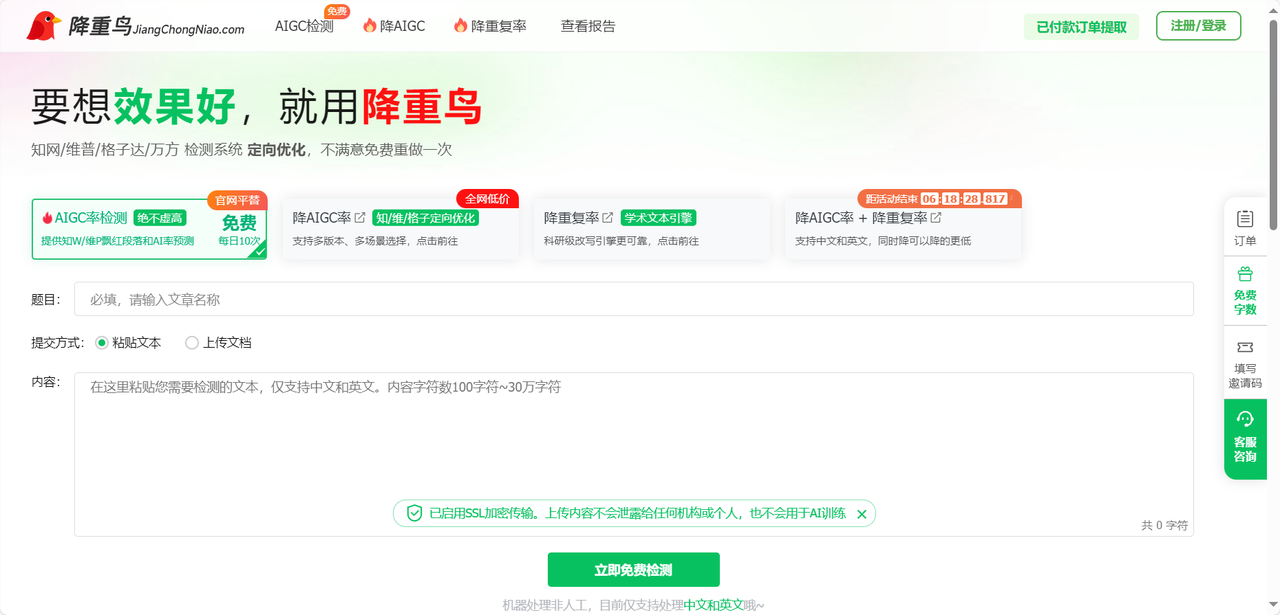1280x615 pixels.
Task: Click the flame icon beside 降重复率 in the top navigation
Action: [461, 26]
